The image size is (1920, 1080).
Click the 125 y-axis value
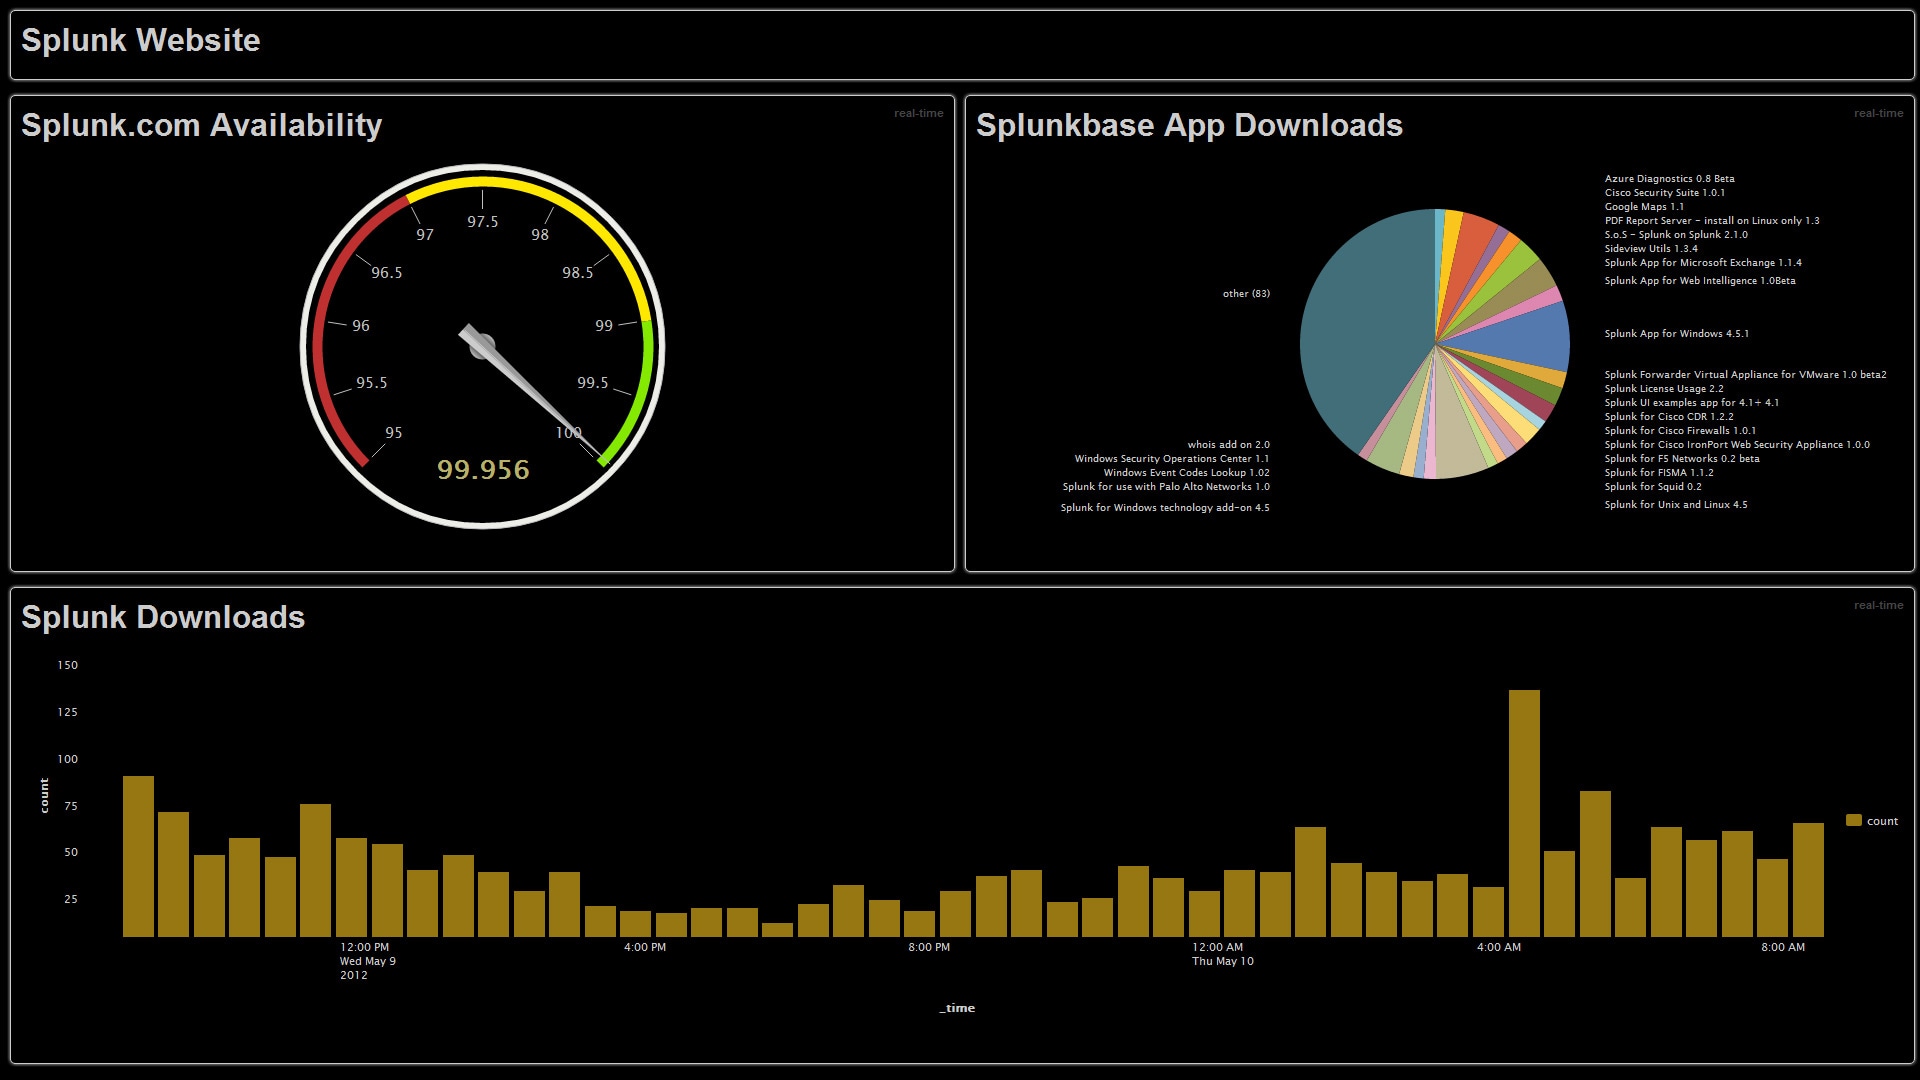pos(67,712)
